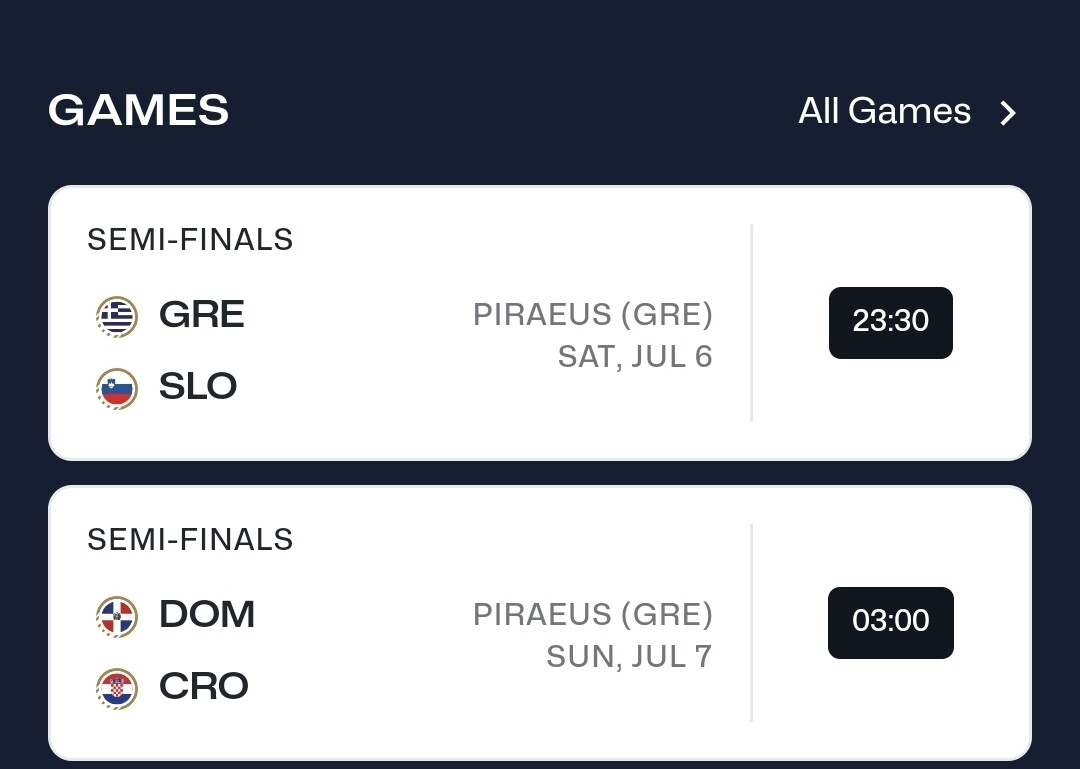Select the GRE team name

[x=201, y=315]
